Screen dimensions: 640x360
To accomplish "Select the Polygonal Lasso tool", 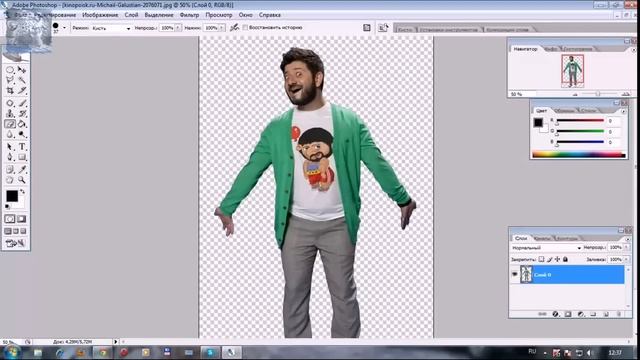I will [10, 80].
